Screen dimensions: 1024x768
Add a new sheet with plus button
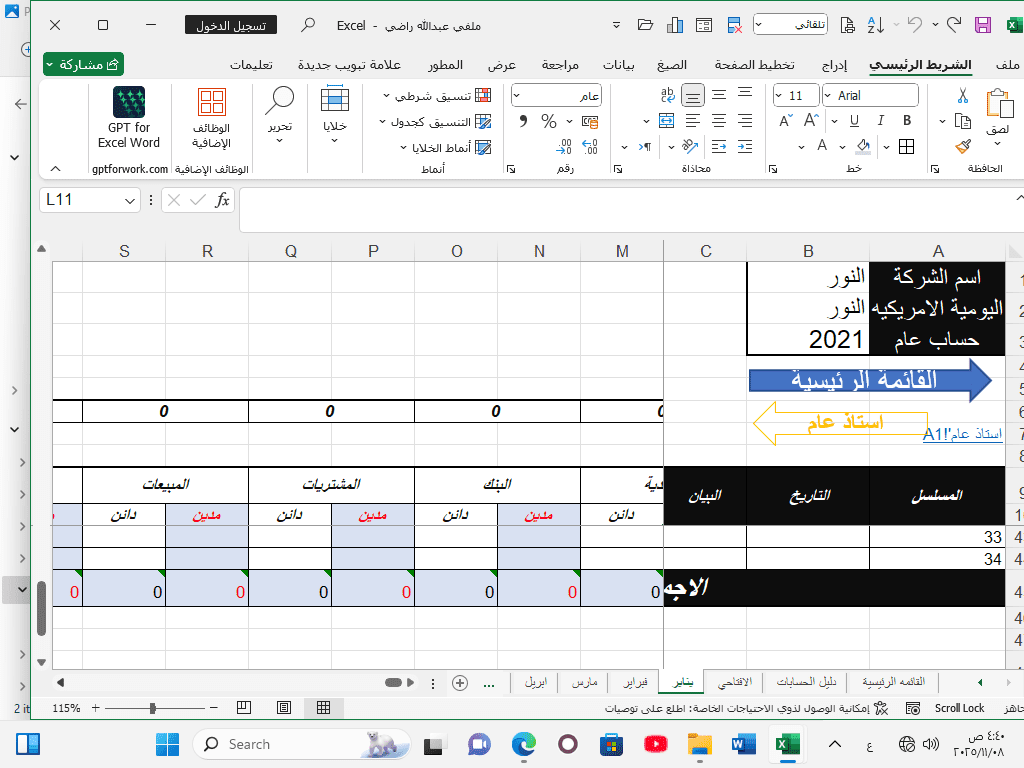click(460, 683)
